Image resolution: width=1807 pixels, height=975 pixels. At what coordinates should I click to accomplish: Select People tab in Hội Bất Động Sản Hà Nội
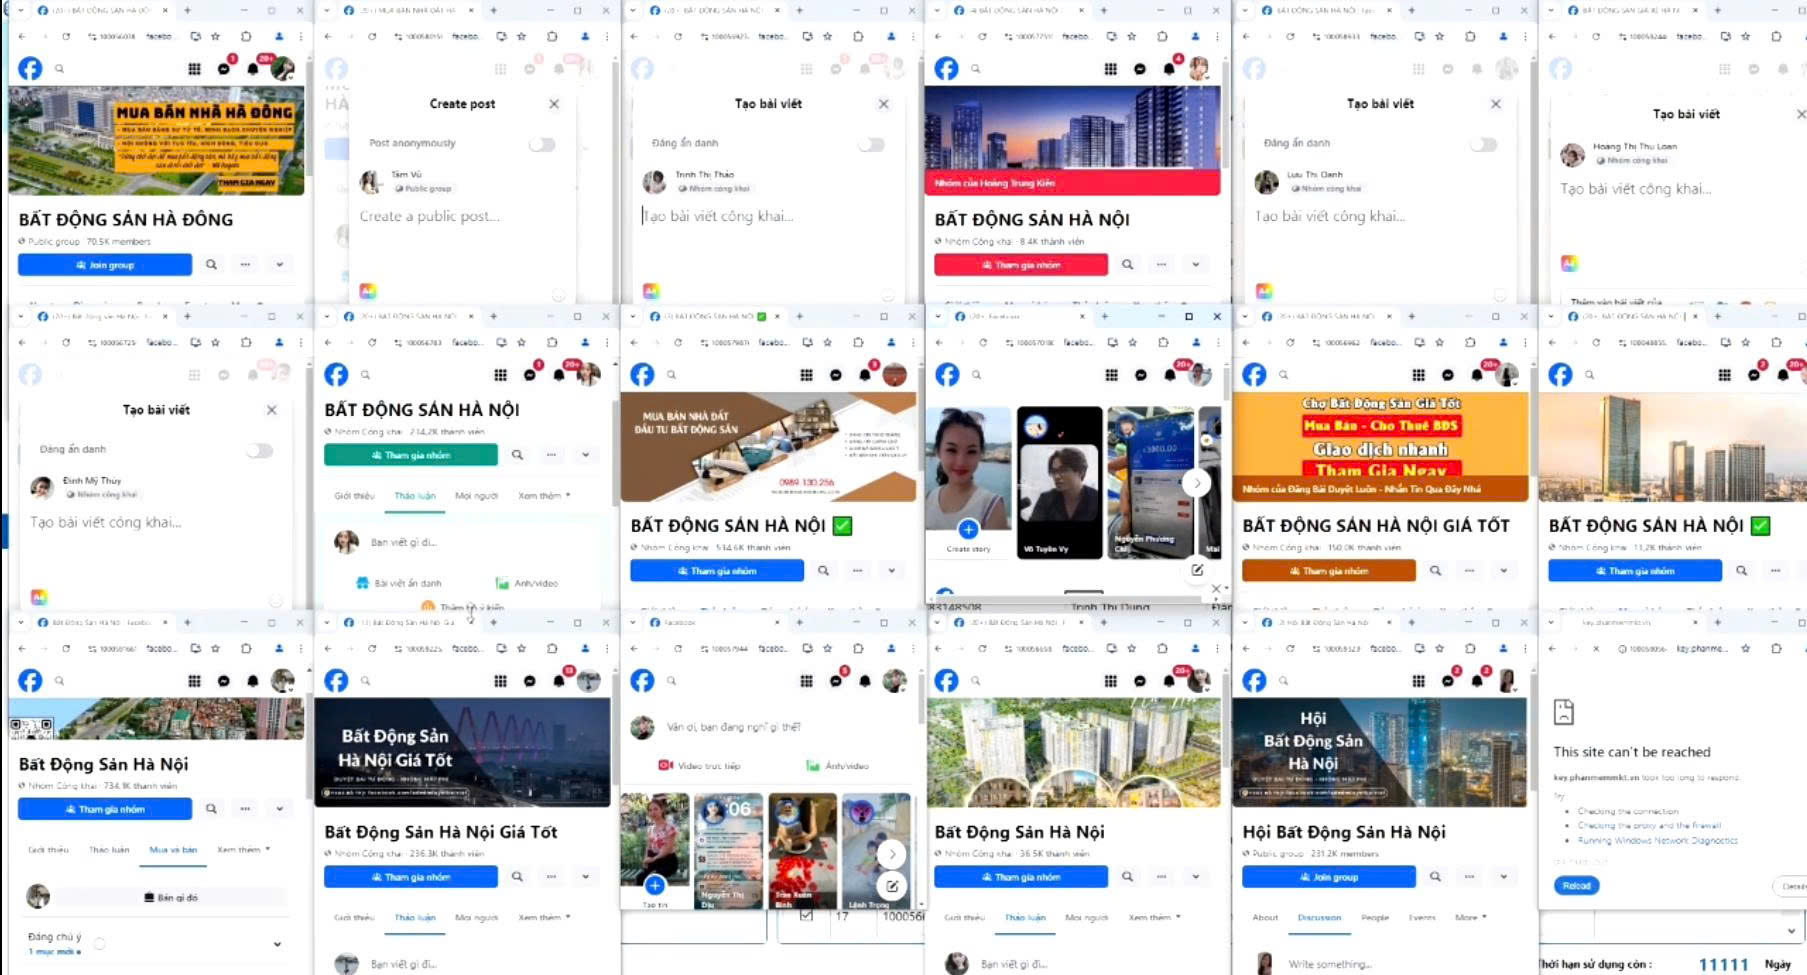point(1375,917)
